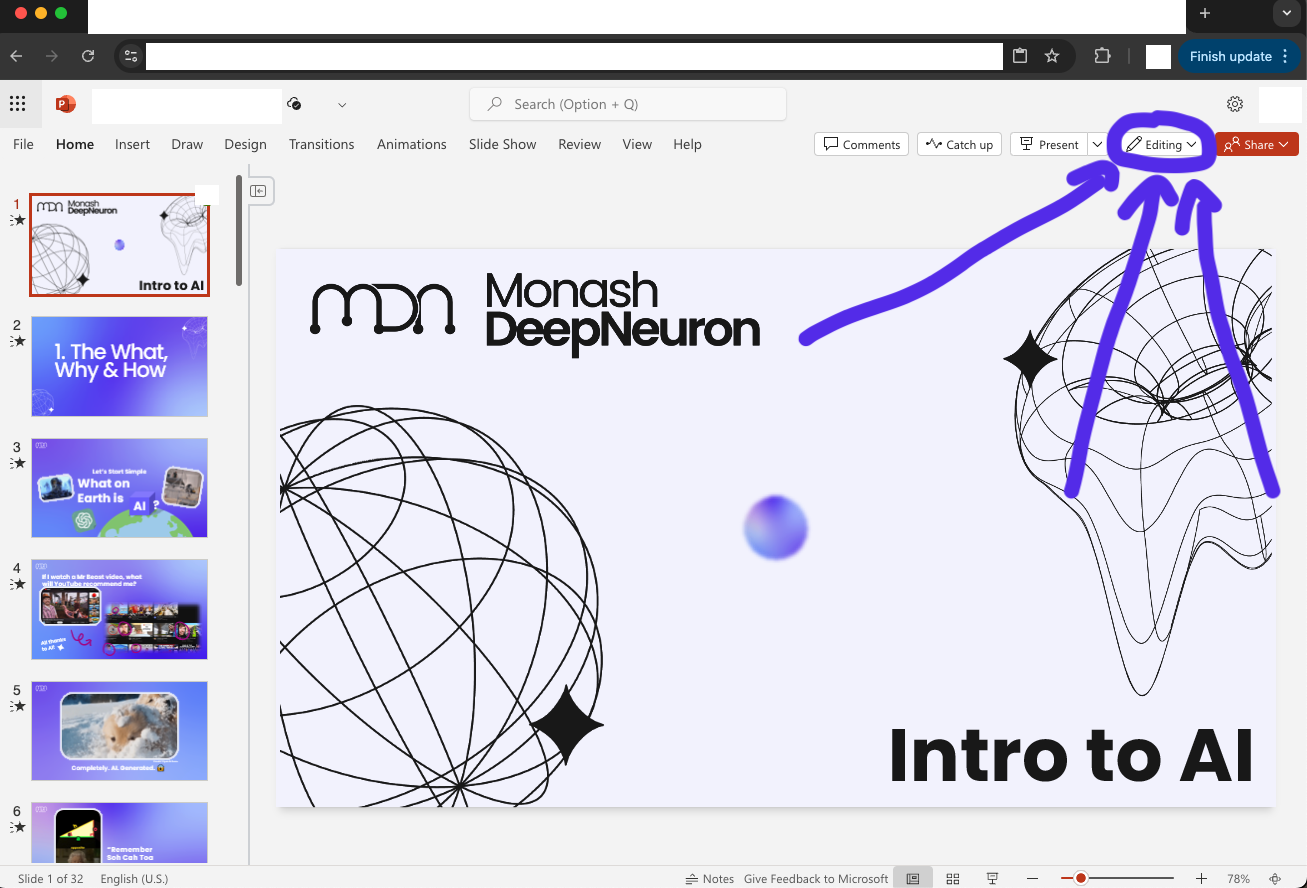
Task: Bookmark this page with the star icon
Action: click(1052, 56)
